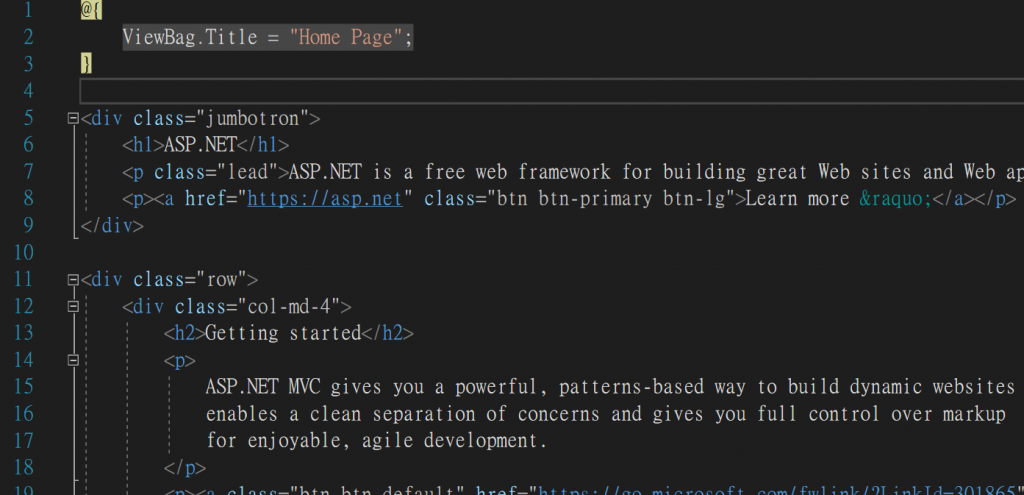
Task: Click the "Learn more" text on line 8
Action: (x=797, y=199)
